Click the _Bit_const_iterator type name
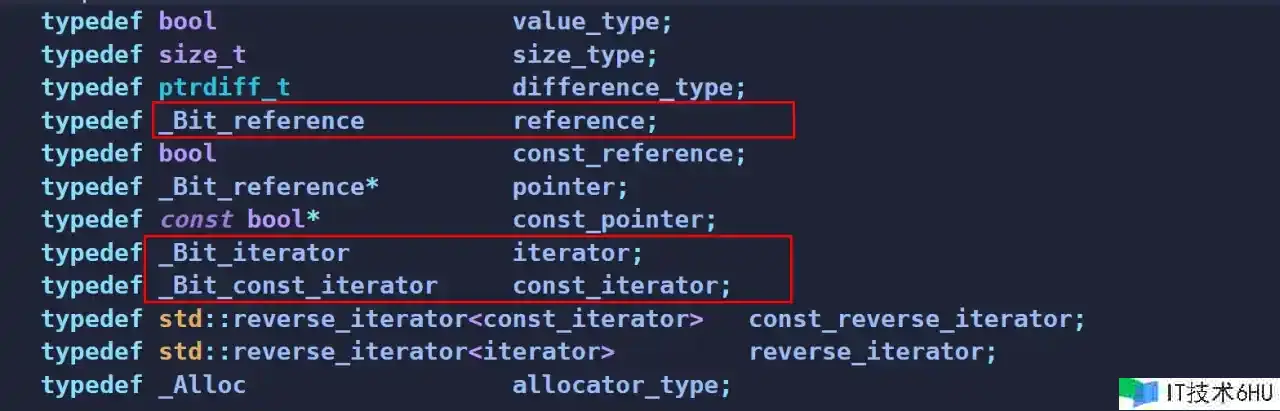Screen dimensions: 1280x411 (x=298, y=285)
